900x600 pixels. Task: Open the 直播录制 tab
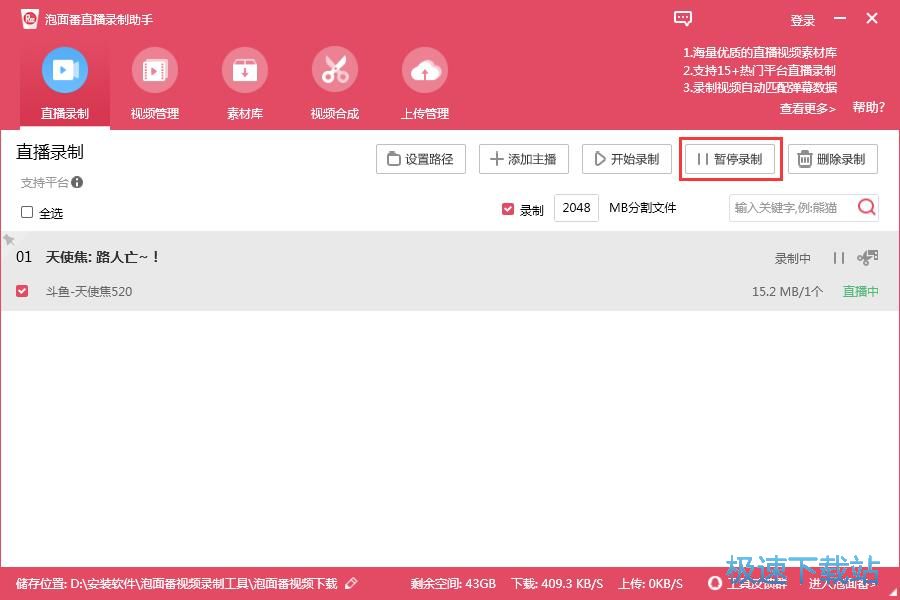coord(65,84)
